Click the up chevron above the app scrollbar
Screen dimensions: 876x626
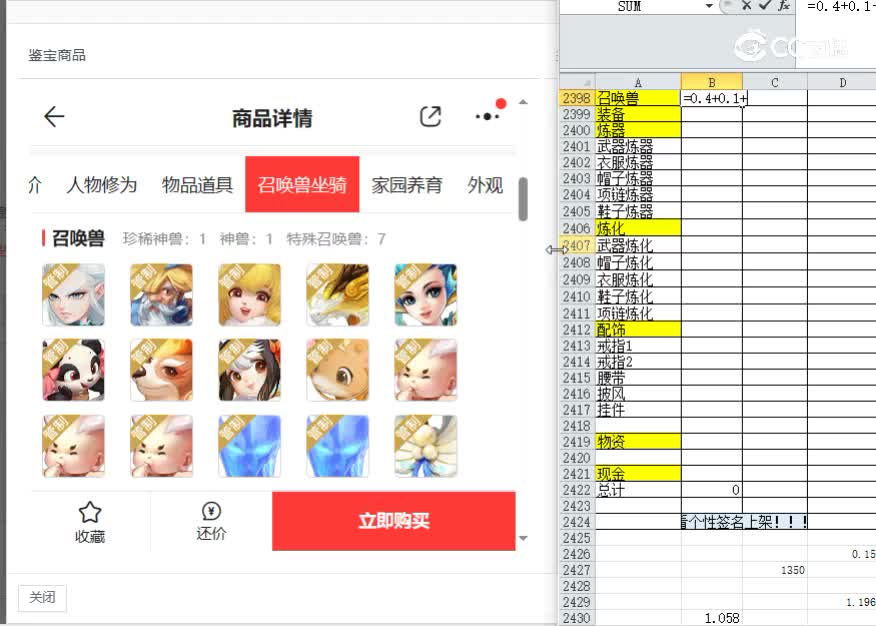tap(523, 100)
